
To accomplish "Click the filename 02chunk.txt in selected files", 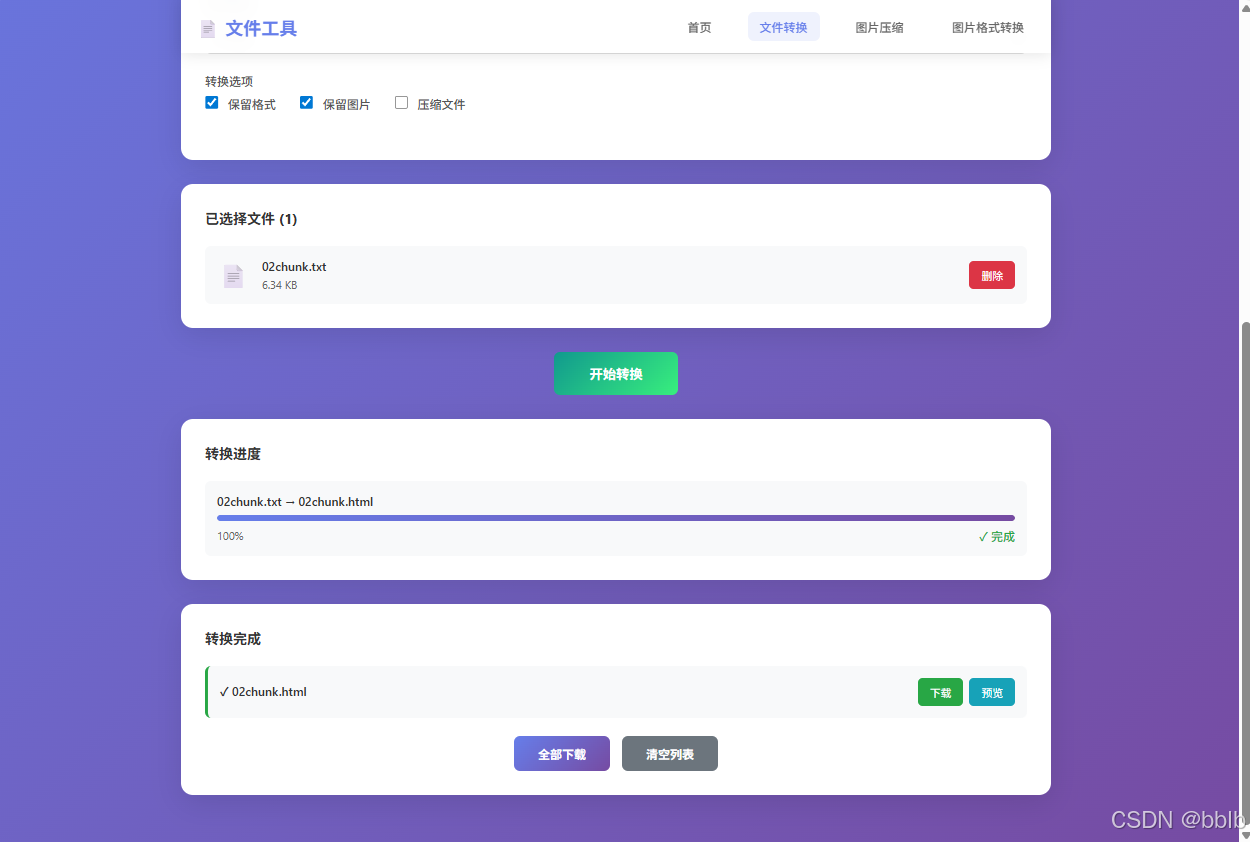I will pyautogui.click(x=293, y=266).
